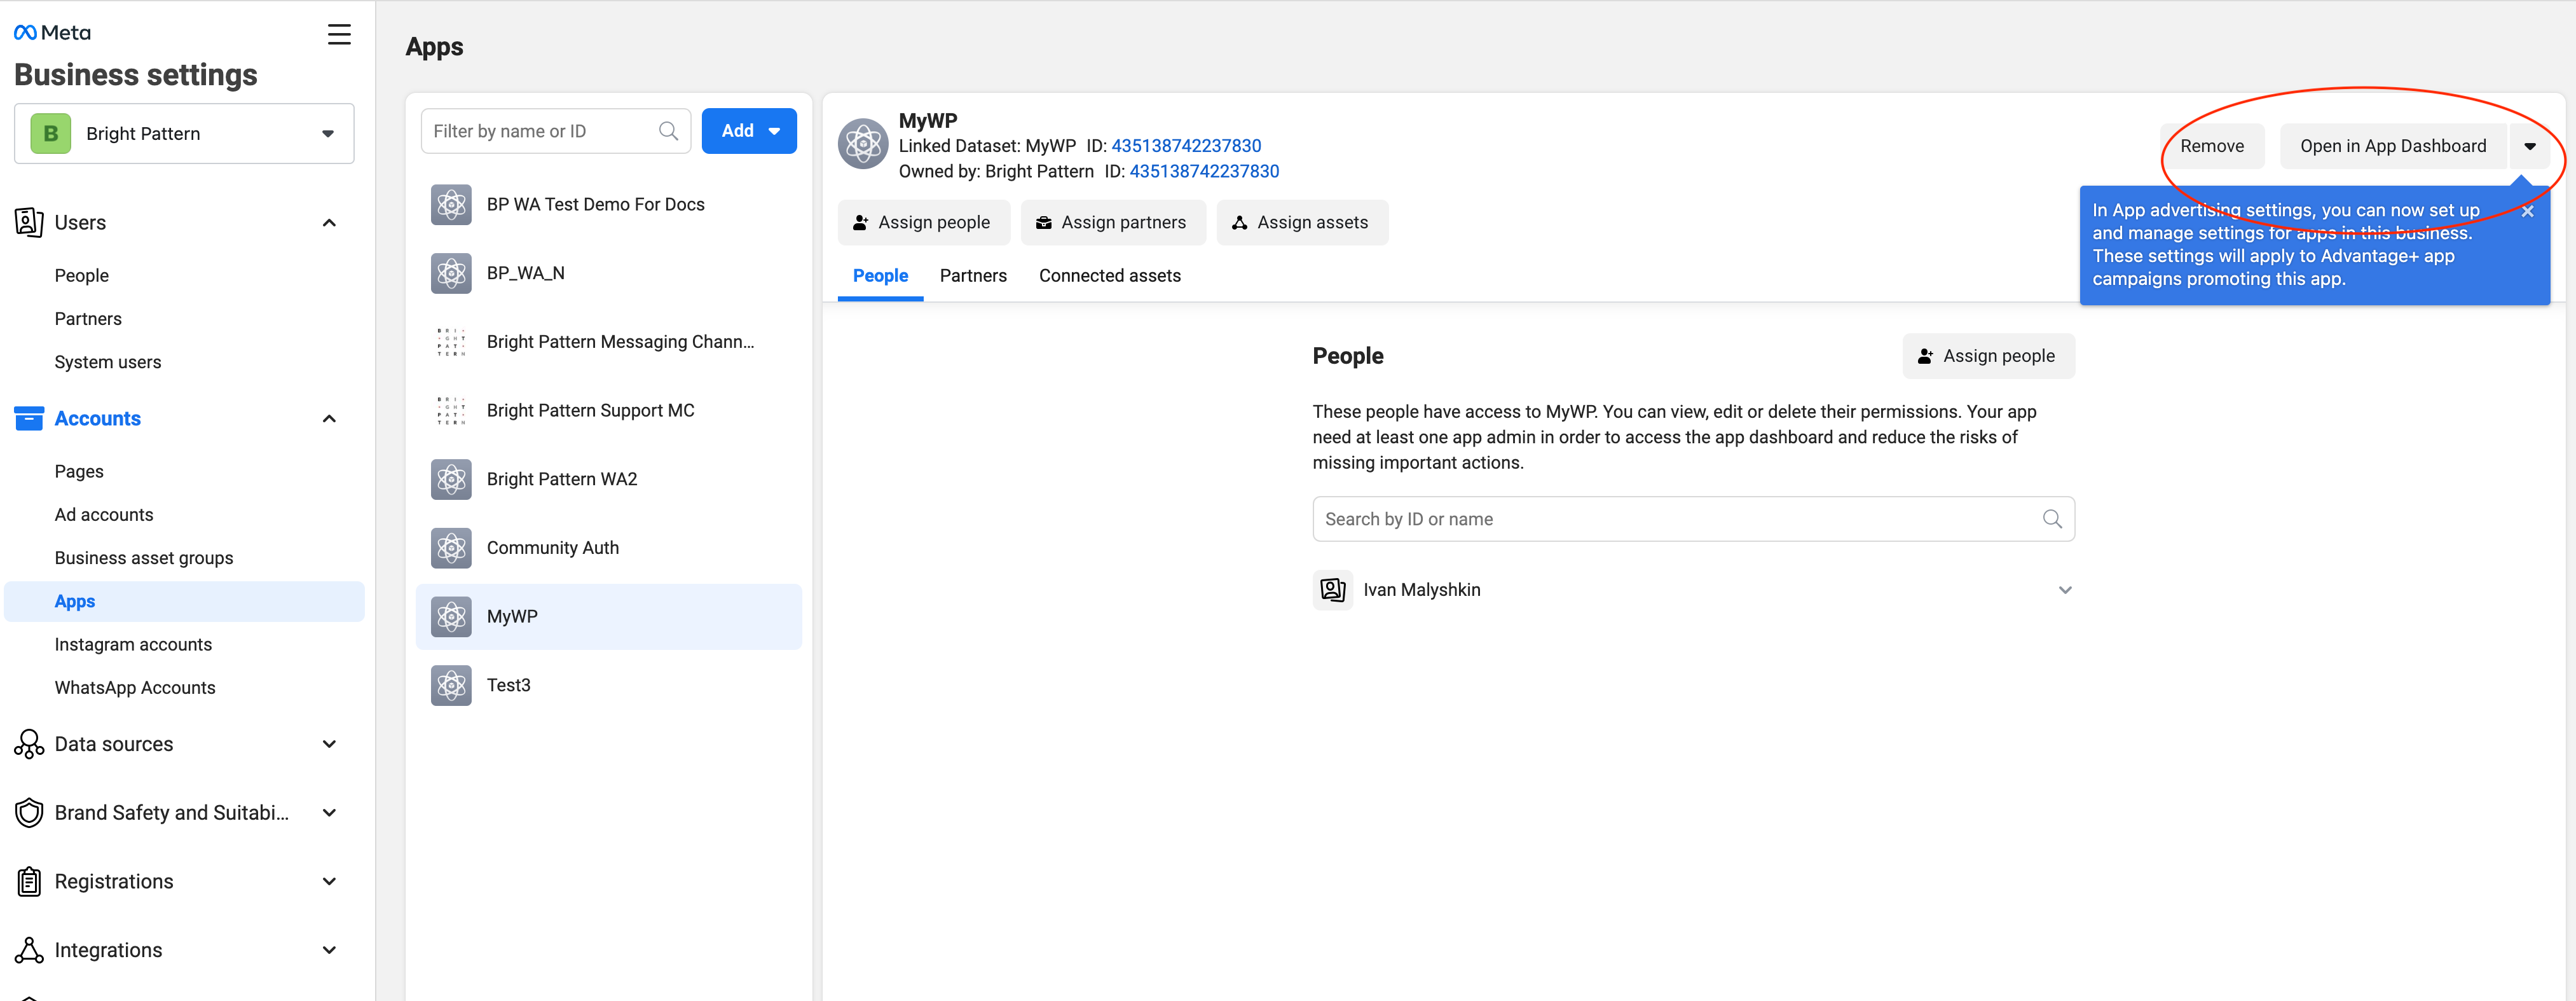Image resolution: width=2576 pixels, height=1001 pixels.
Task: Expand Brand Safety and Suitability section
Action: click(329, 813)
